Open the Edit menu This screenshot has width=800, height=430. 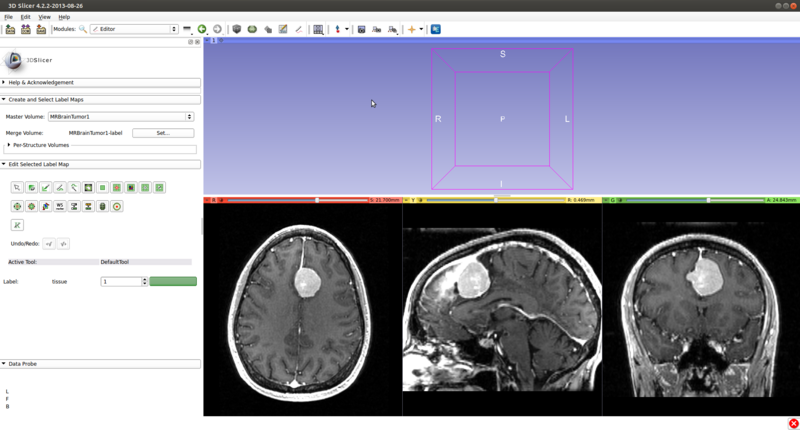coord(26,17)
